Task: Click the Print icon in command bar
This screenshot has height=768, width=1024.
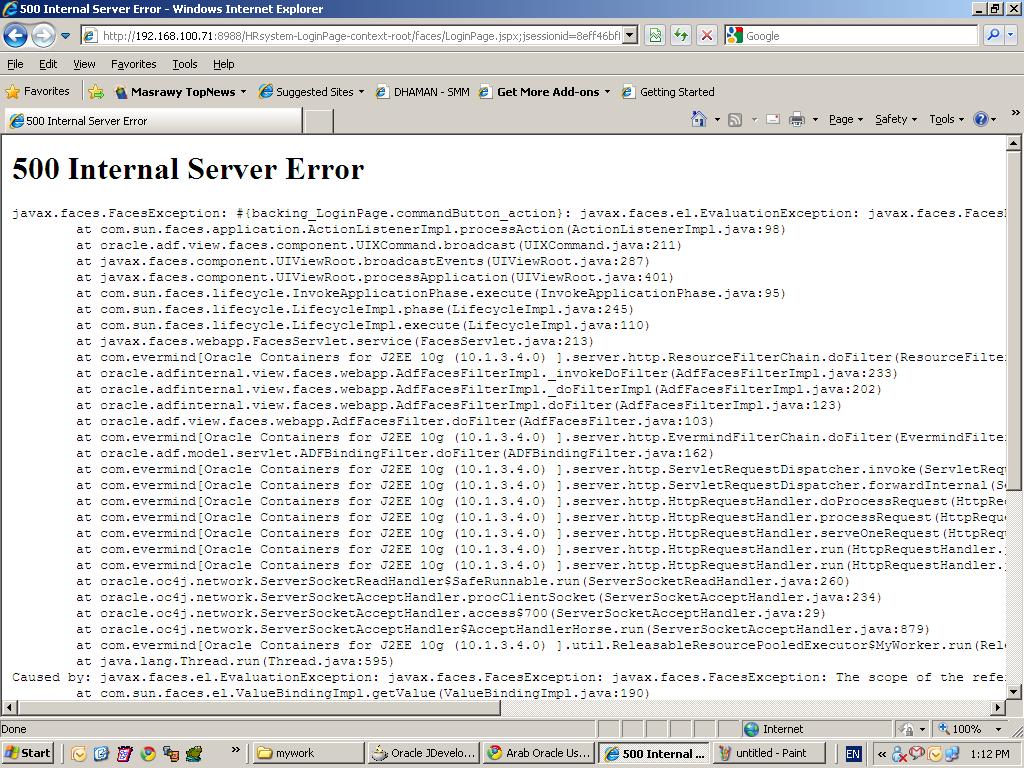Action: (797, 119)
